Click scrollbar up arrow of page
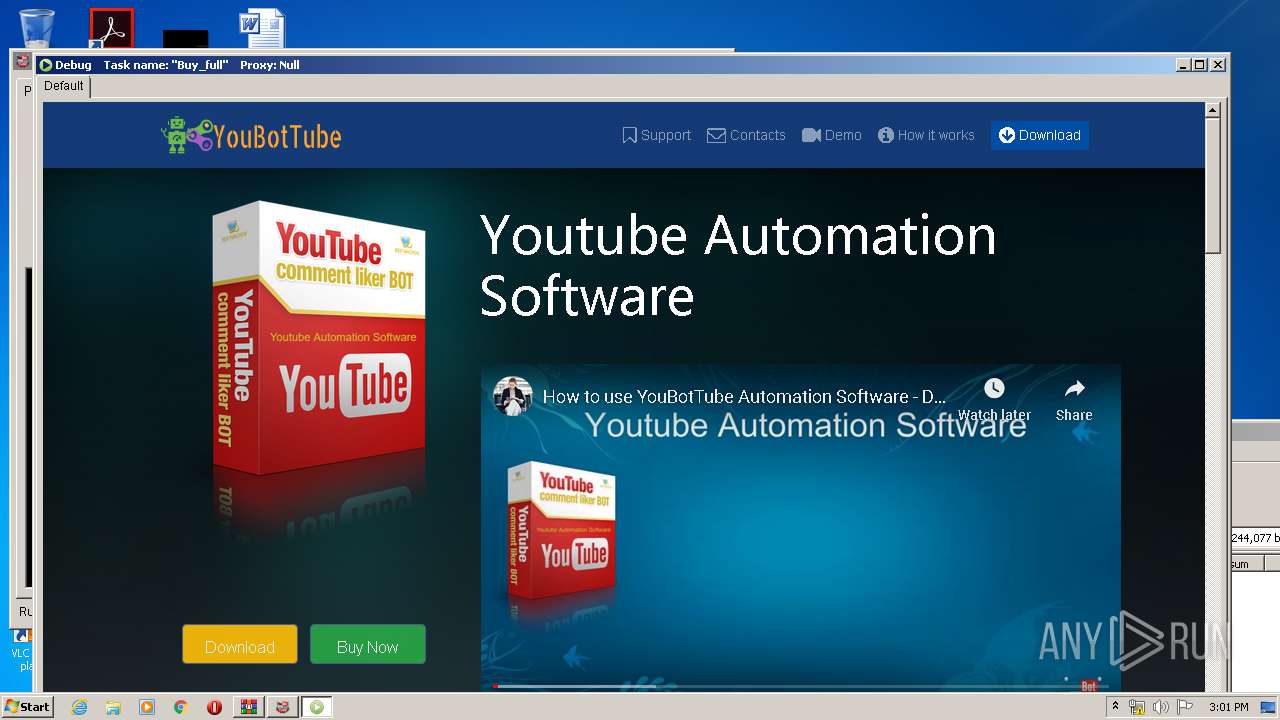Image resolution: width=1280 pixels, height=720 pixels. 1213,110
